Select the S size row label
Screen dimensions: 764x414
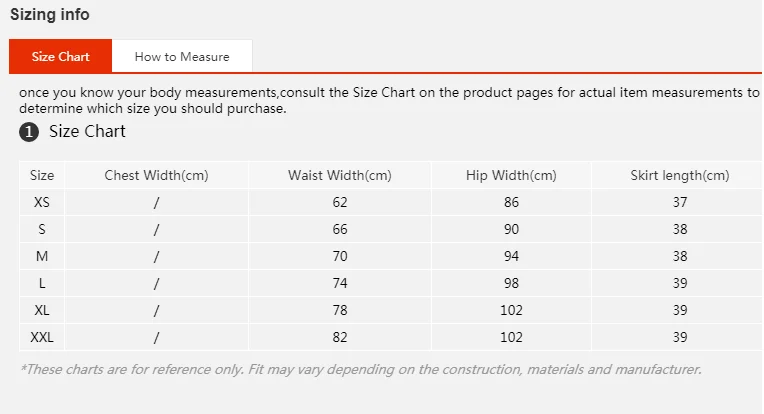click(x=42, y=229)
